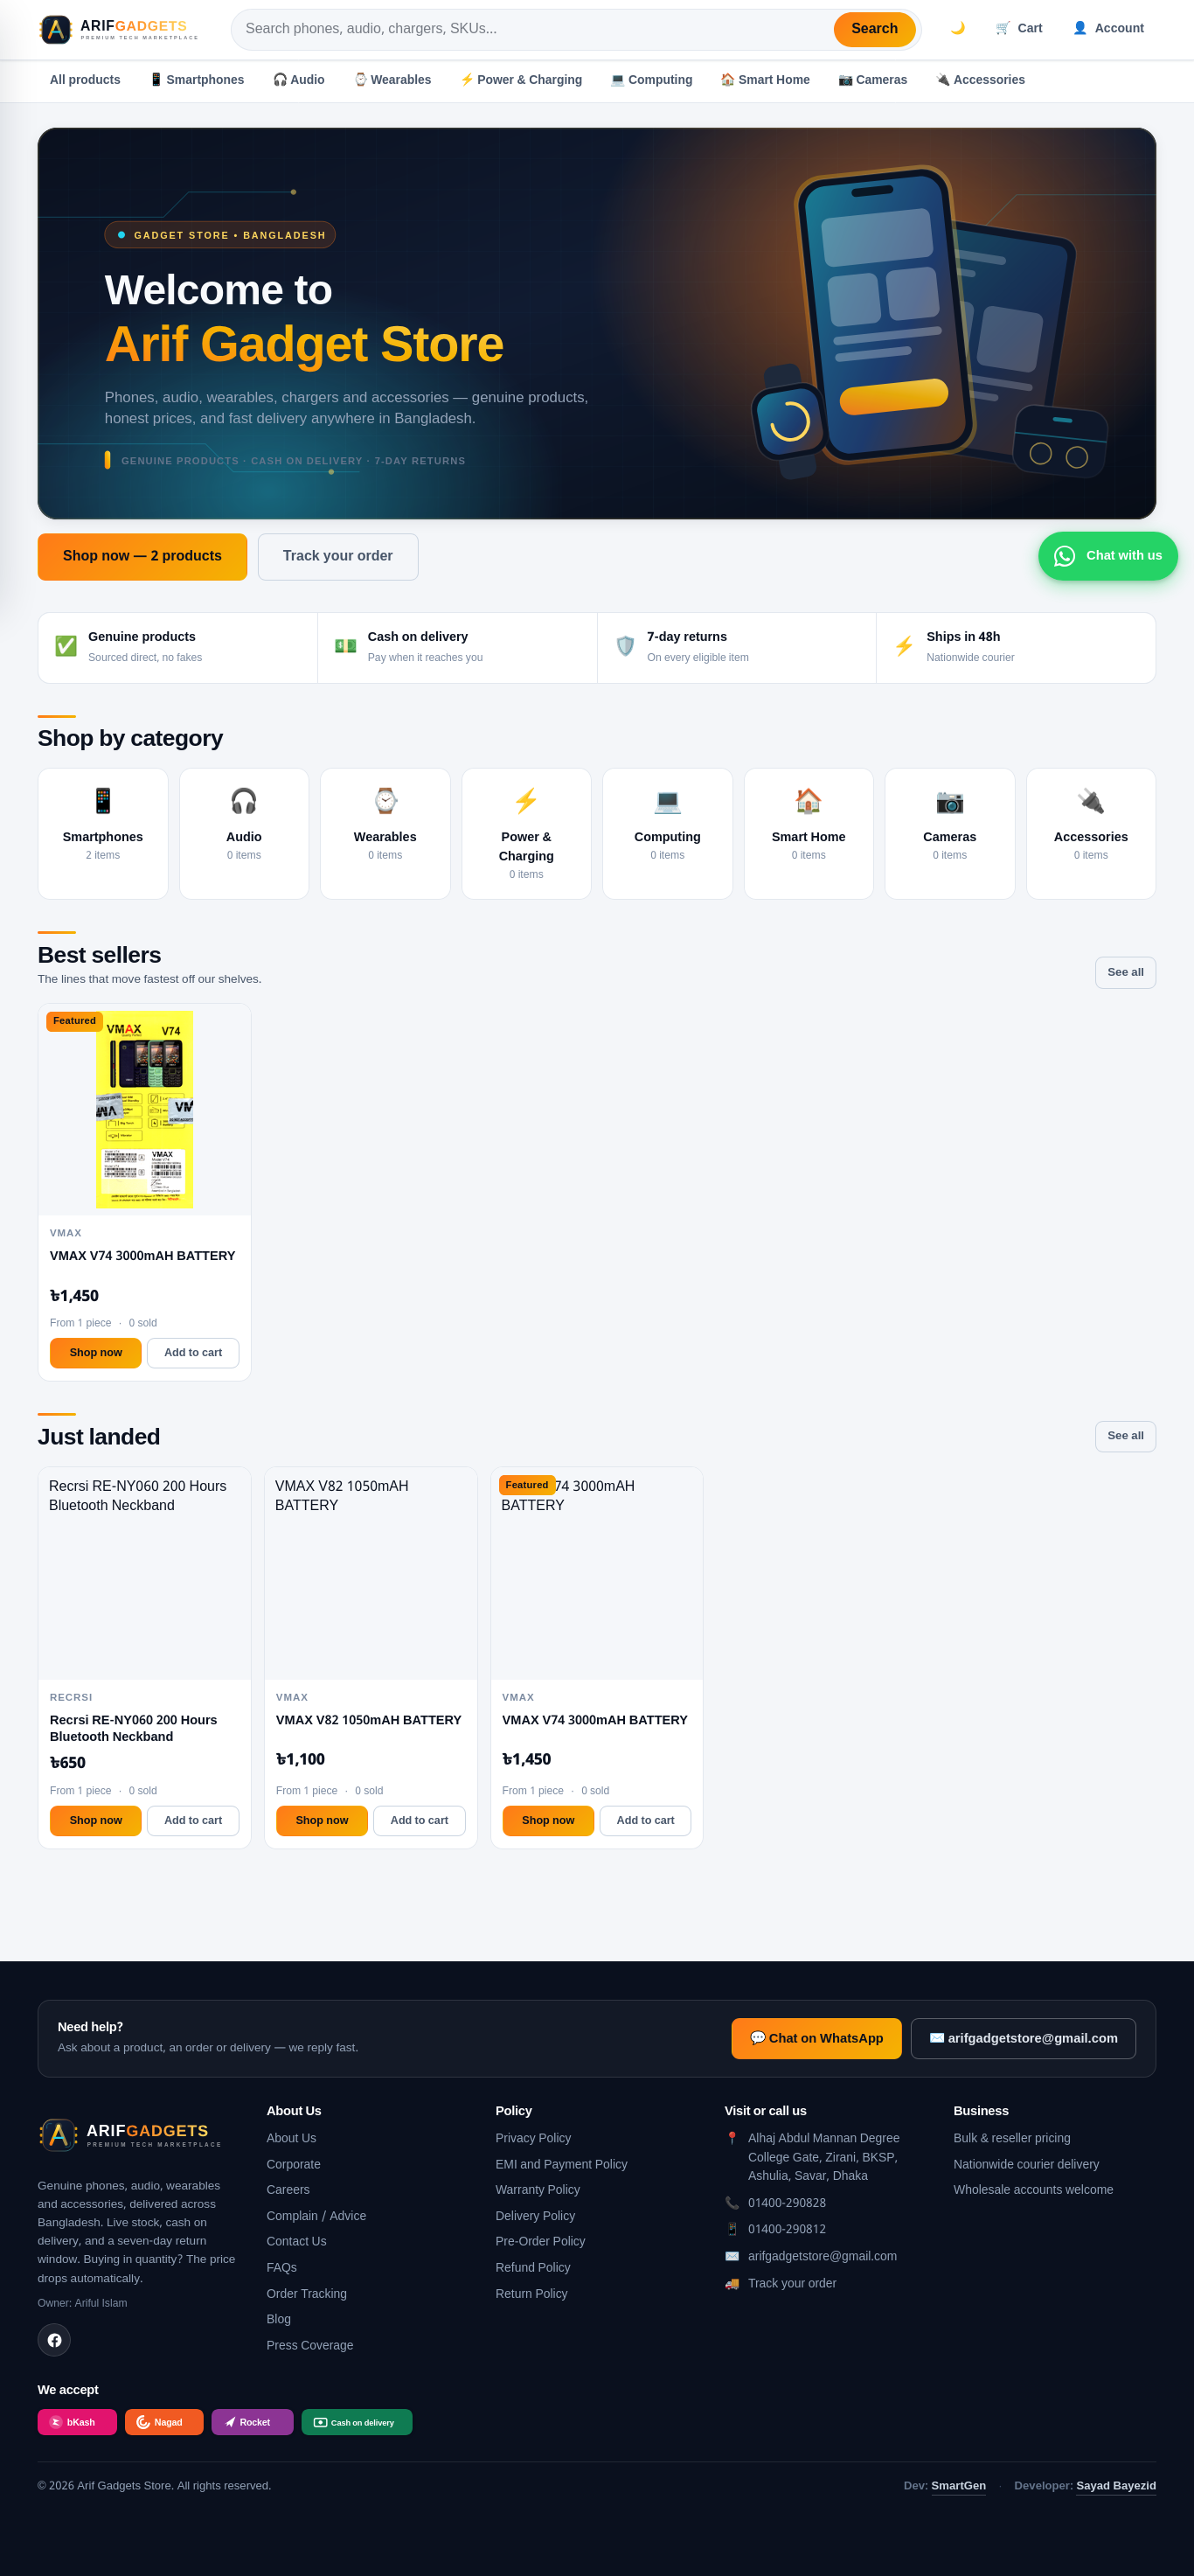The width and height of the screenshot is (1194, 2576).
Task: Click Shop now for Recrsi RE-NY060 Neckband
Action: coord(96,1820)
